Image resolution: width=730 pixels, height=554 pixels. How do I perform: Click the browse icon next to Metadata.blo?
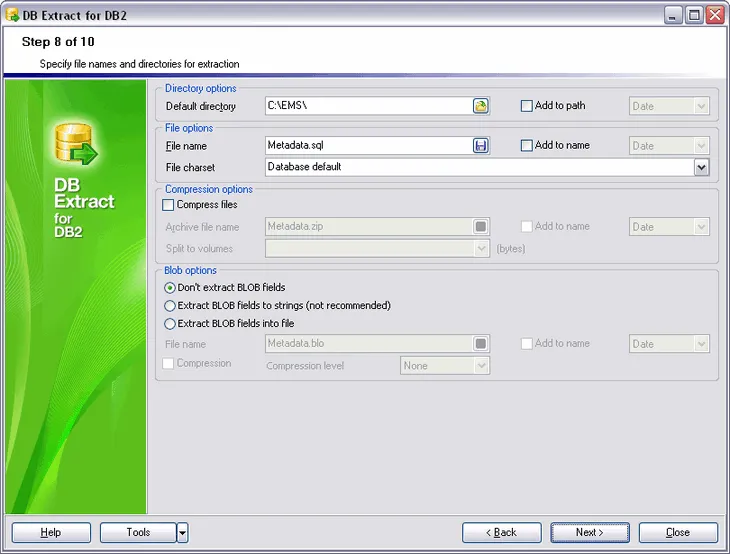click(480, 344)
